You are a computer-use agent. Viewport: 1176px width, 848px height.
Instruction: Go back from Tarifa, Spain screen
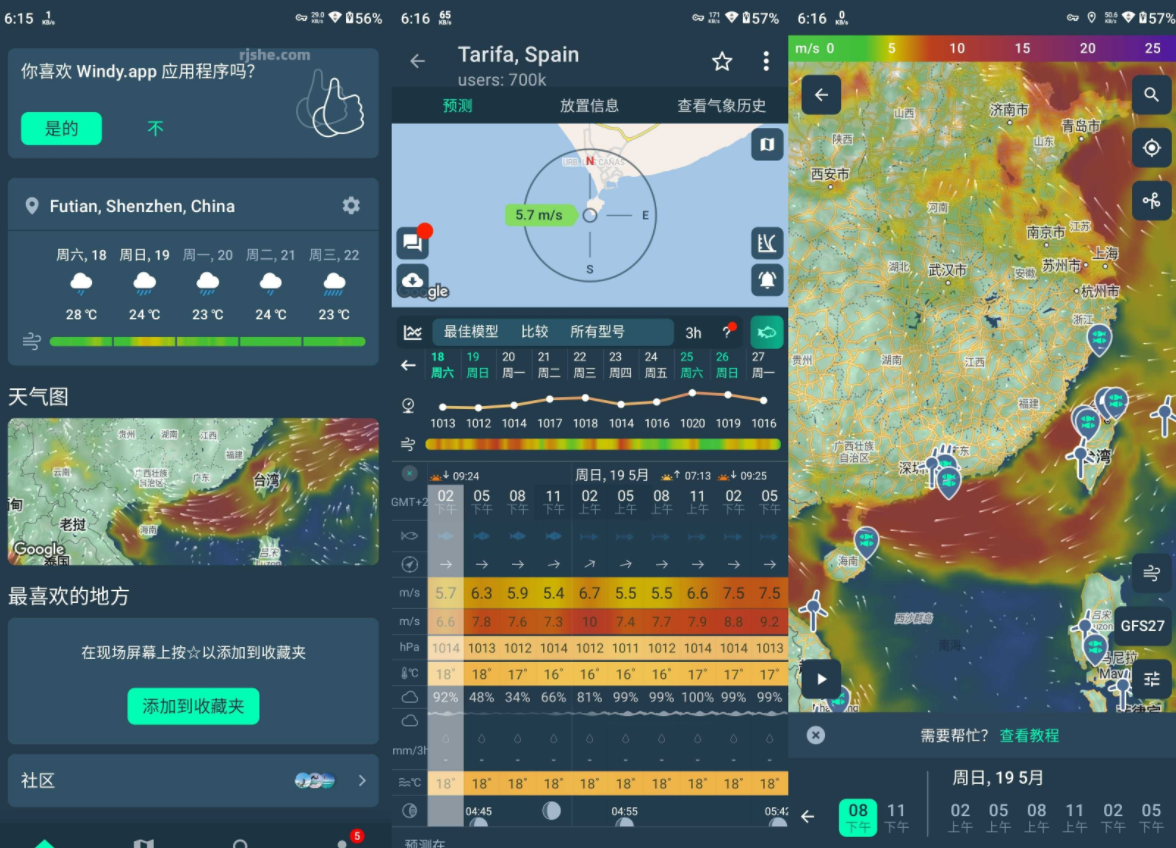tap(418, 61)
